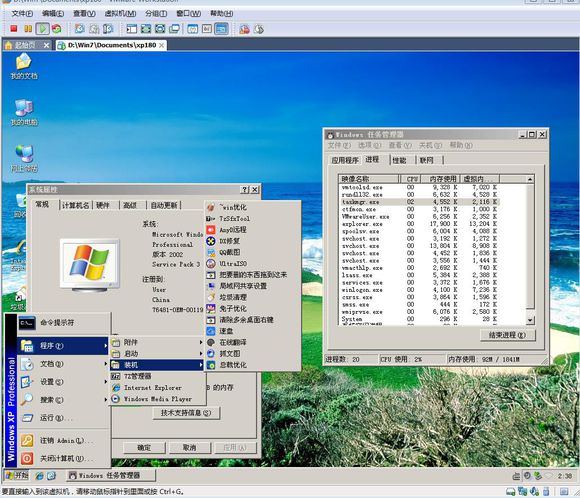Click the Revert to Snapshot toolbar icon
This screenshot has height=498, width=580.
pyautogui.click(x=94, y=28)
